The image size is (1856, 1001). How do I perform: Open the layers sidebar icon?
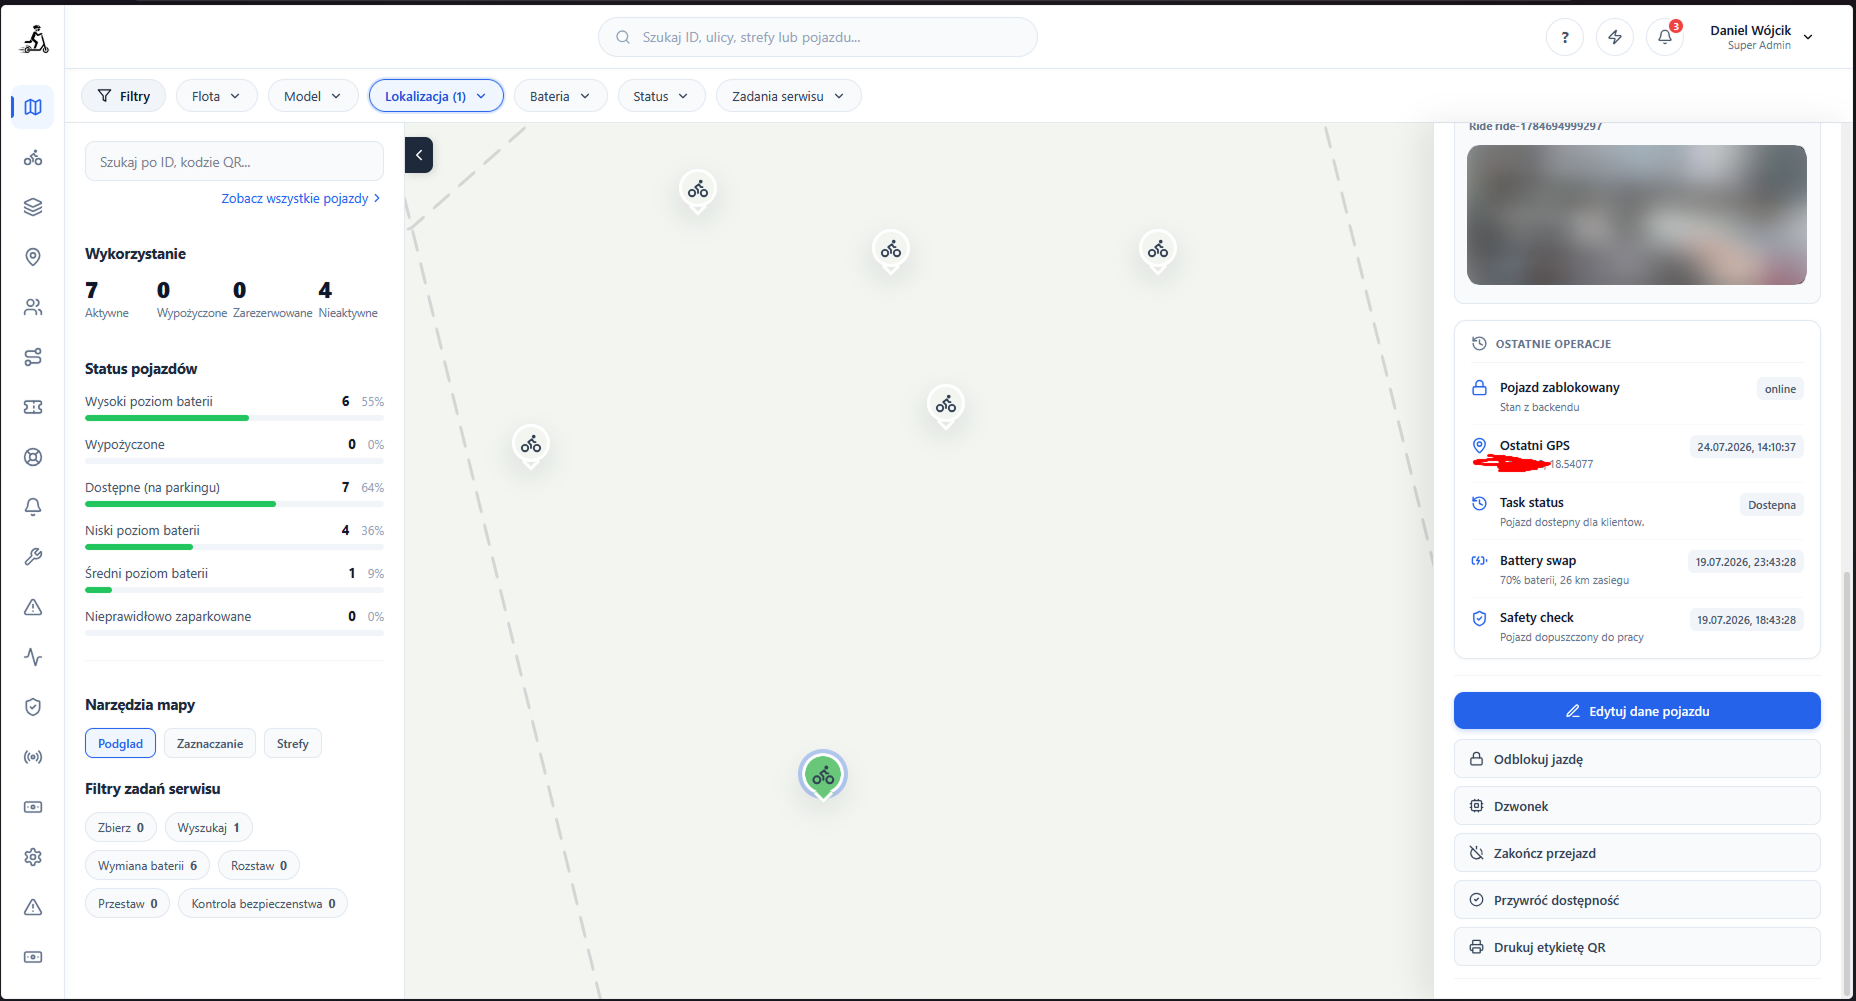click(x=33, y=207)
